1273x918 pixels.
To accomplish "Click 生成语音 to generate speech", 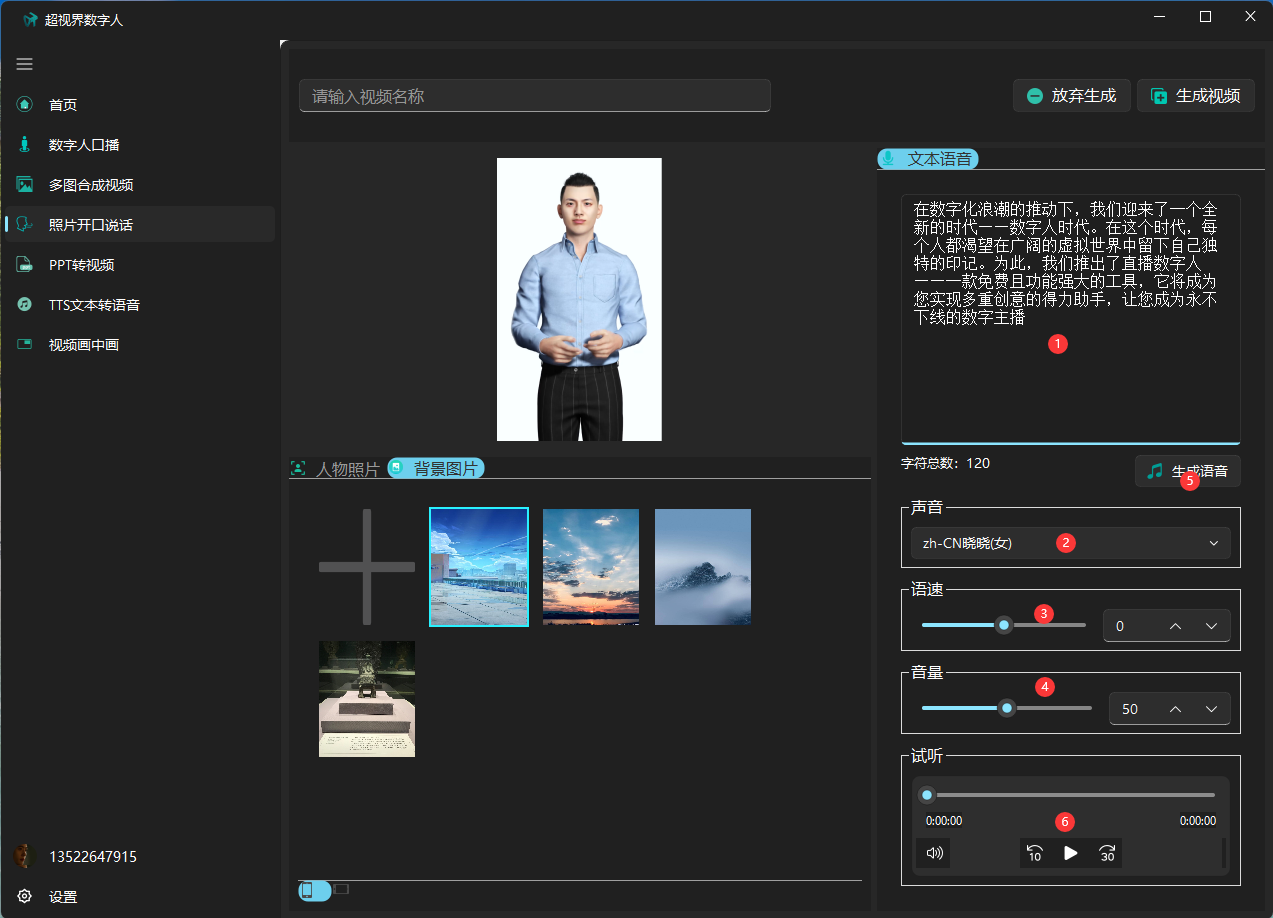I will point(1188,471).
